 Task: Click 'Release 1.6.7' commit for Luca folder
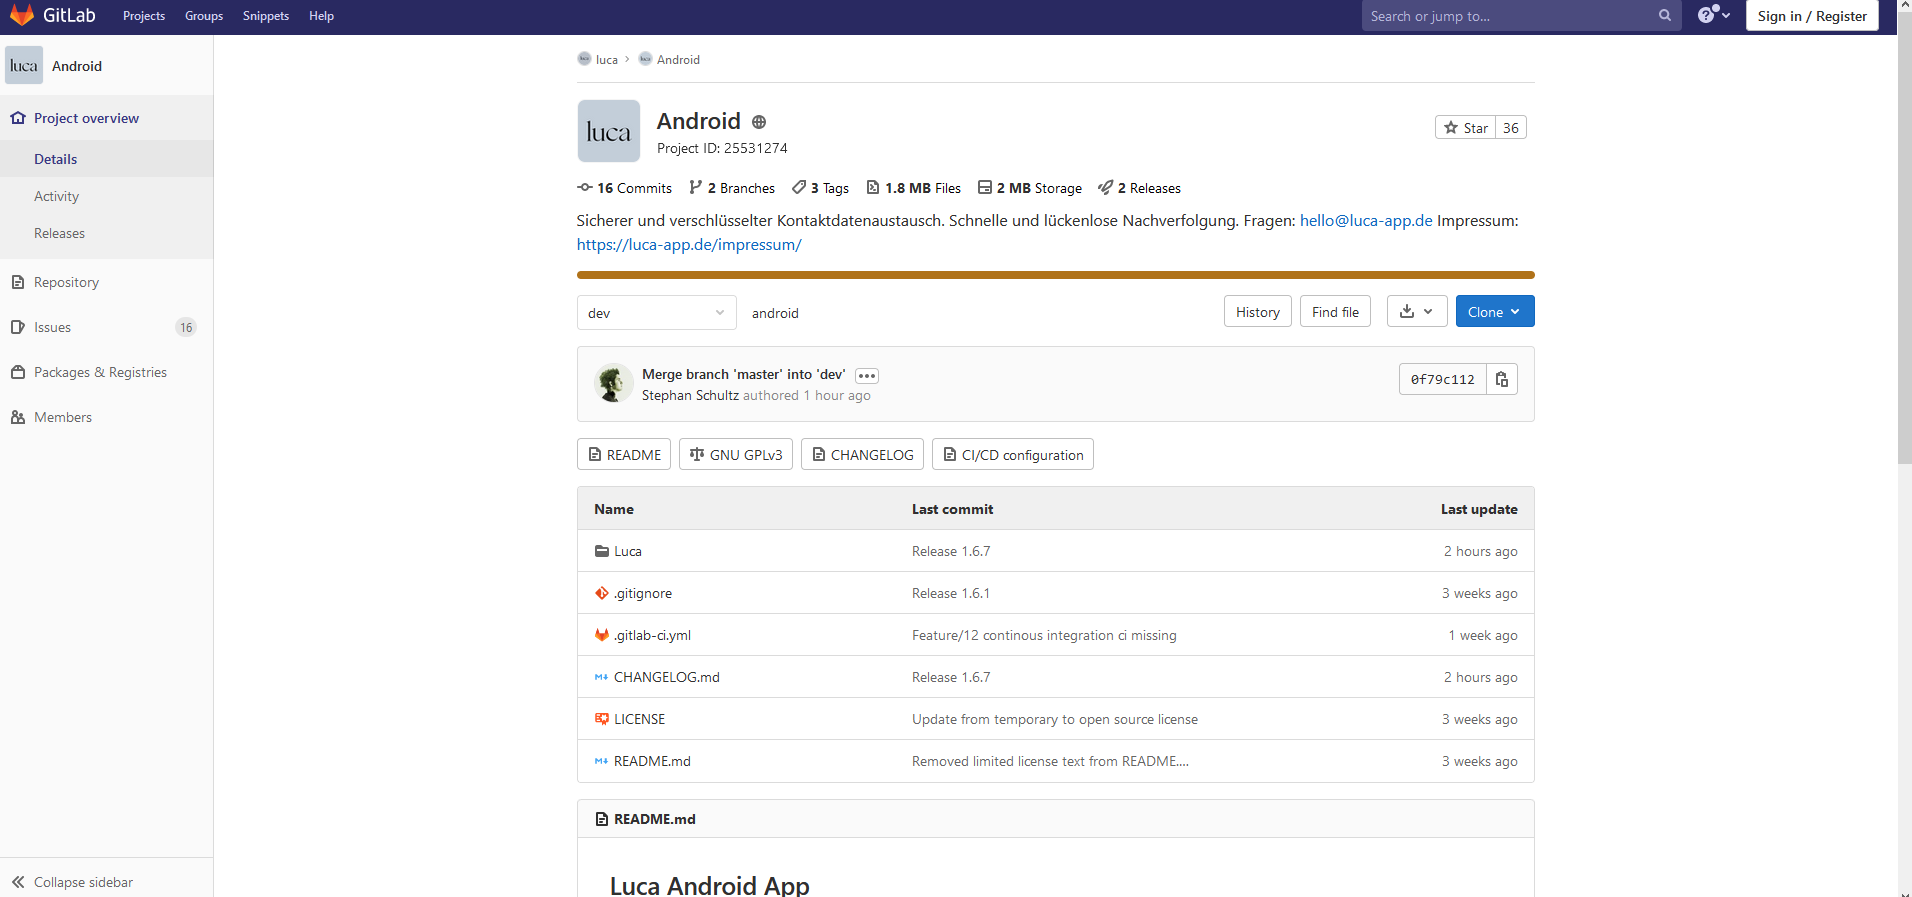pos(951,551)
